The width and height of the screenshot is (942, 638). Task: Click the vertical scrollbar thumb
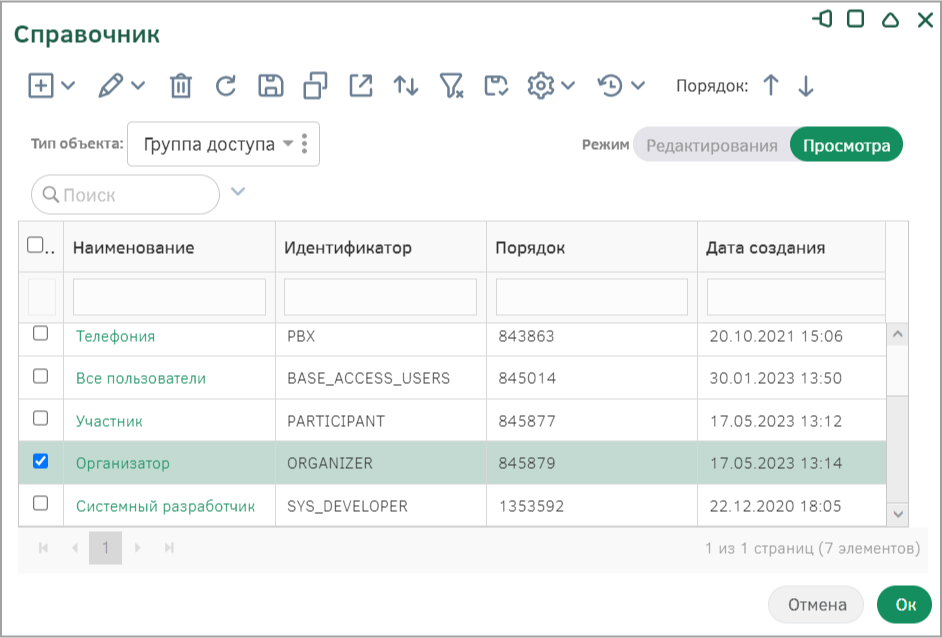click(x=898, y=448)
